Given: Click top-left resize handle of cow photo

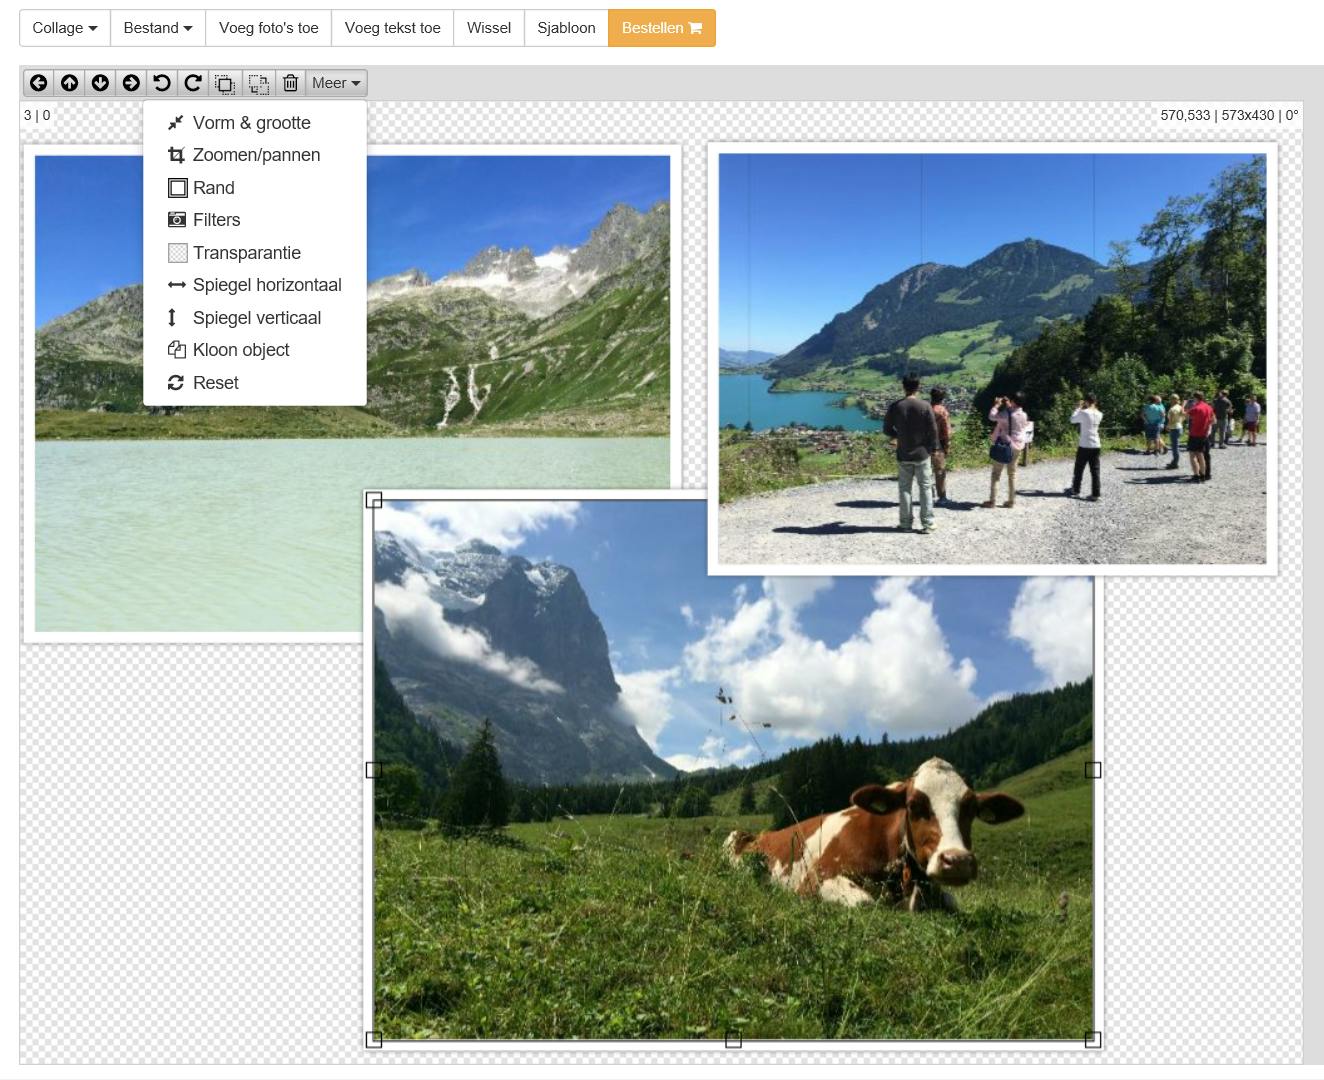Looking at the screenshot, I should 374,500.
